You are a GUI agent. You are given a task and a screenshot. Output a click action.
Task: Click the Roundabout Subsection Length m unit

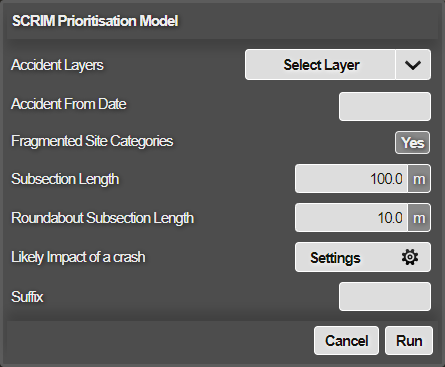(419, 218)
